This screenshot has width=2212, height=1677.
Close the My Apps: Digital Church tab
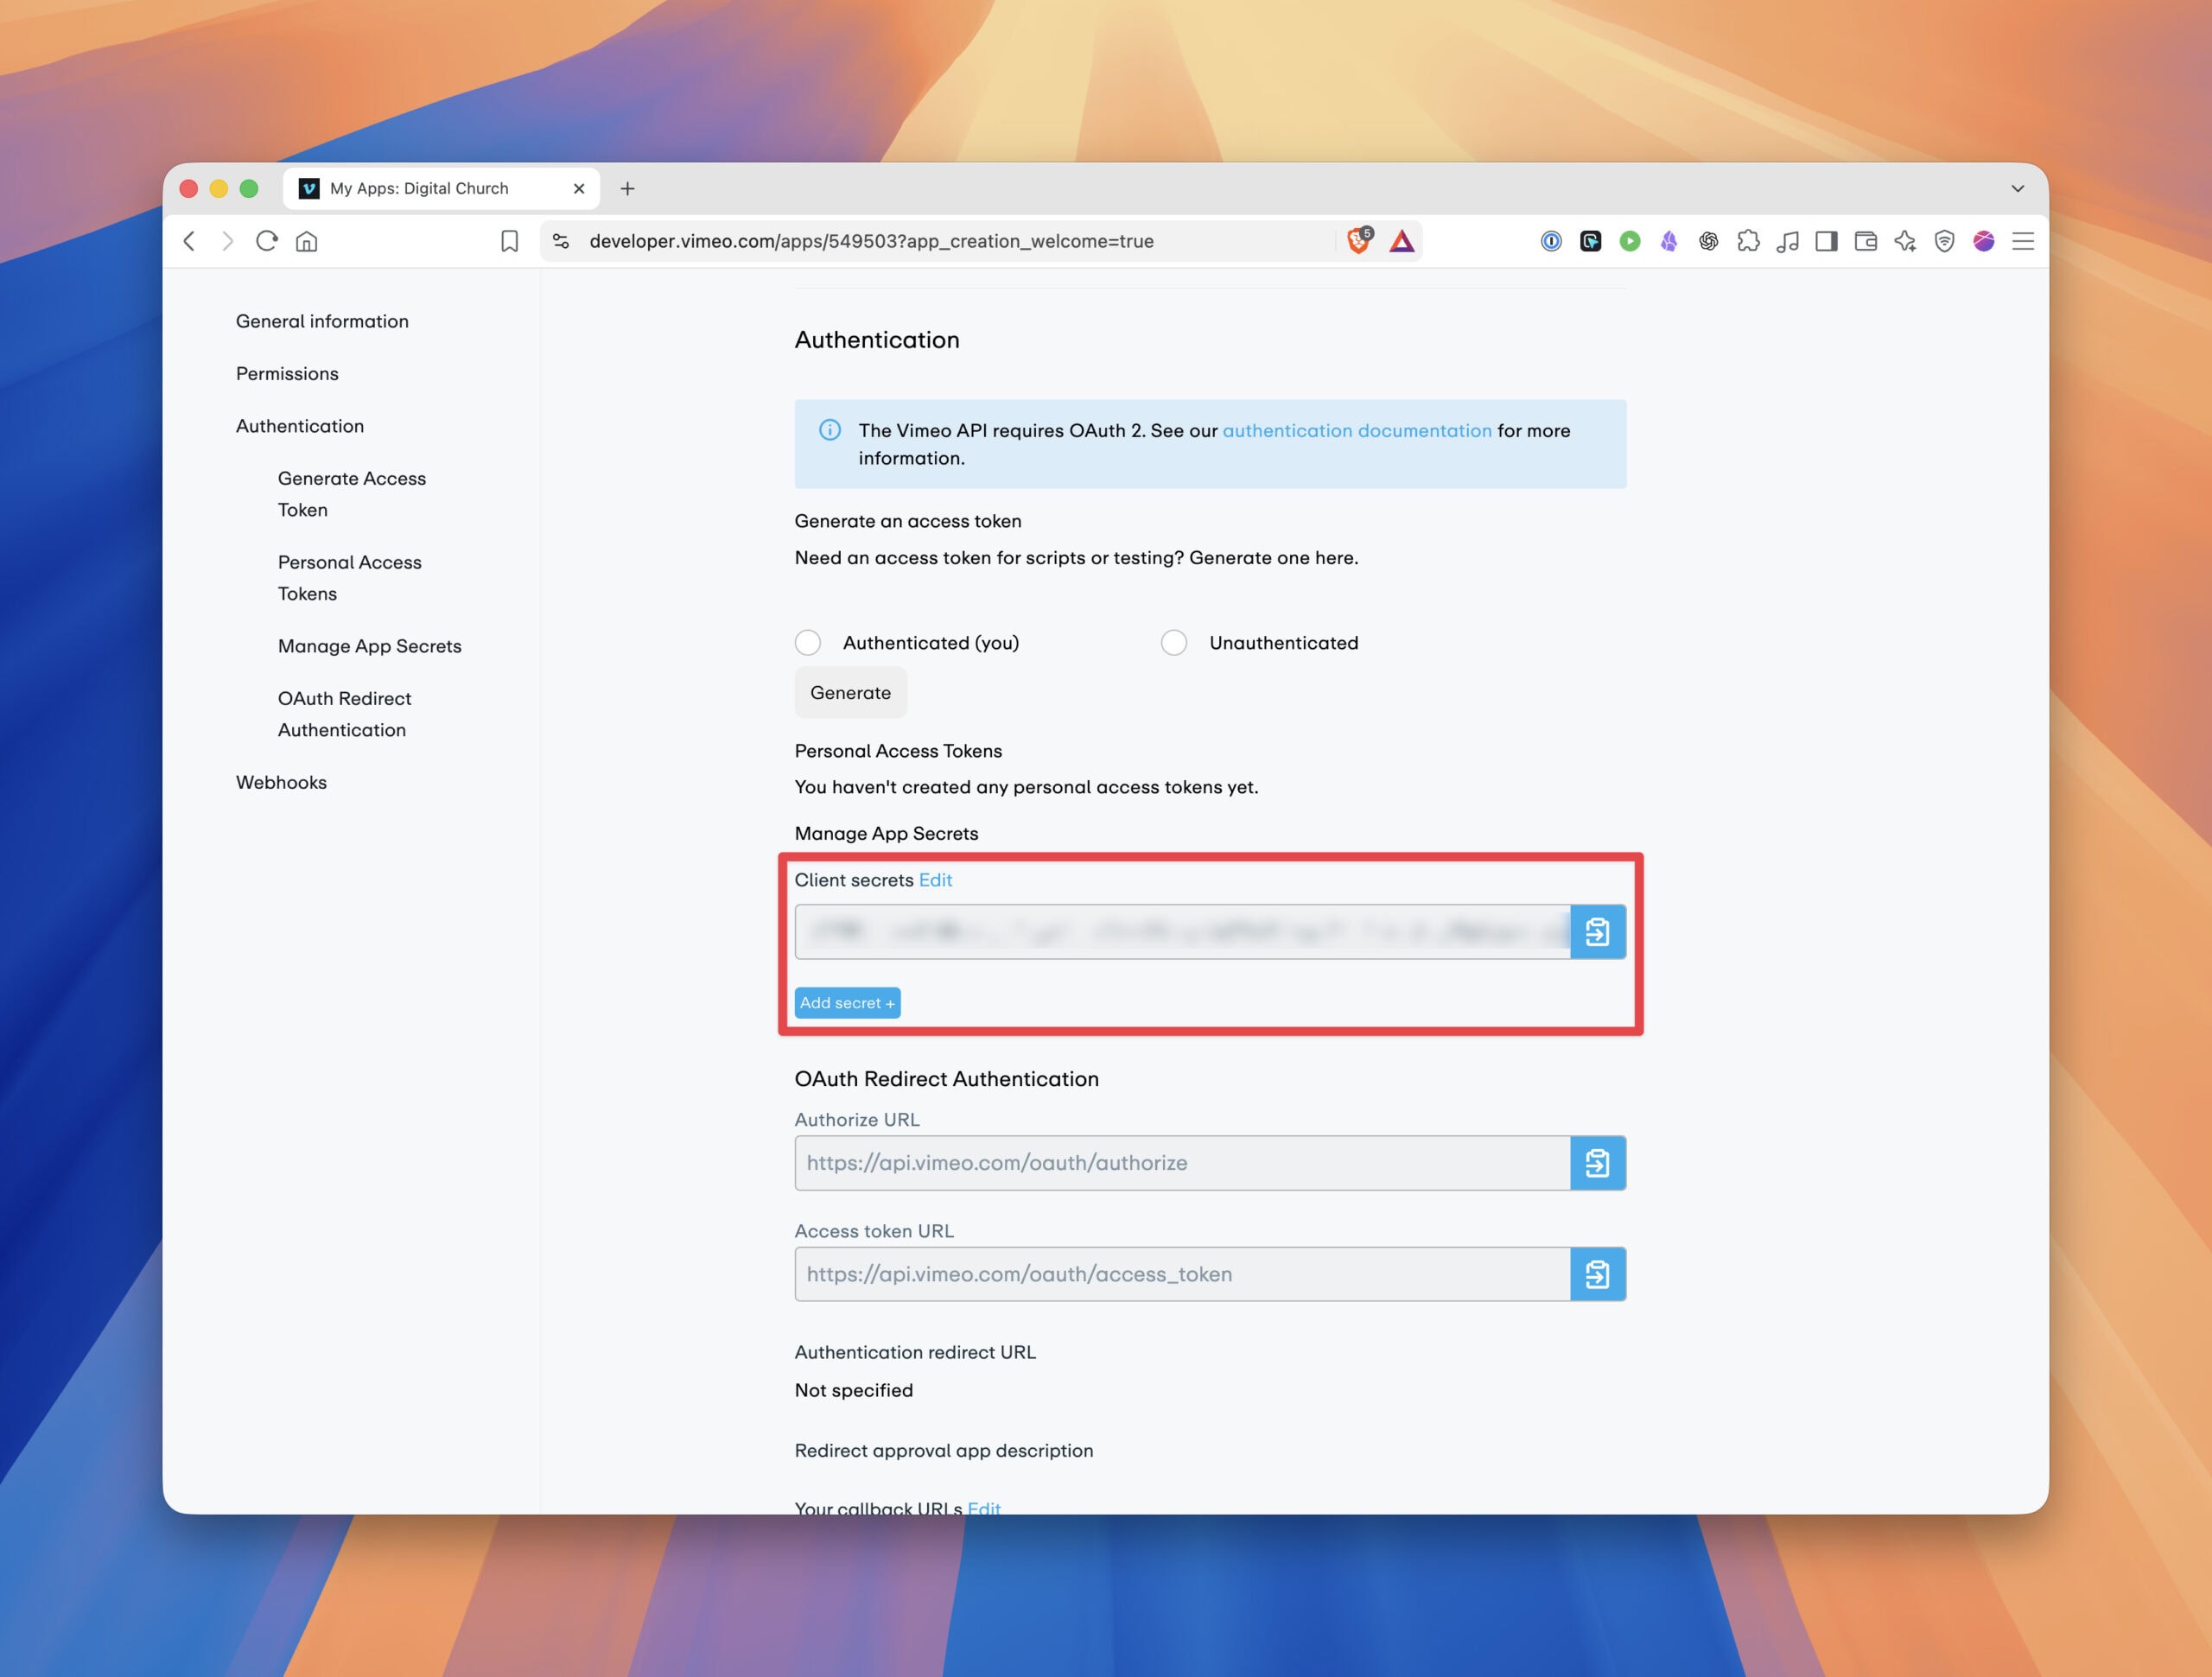pyautogui.click(x=579, y=188)
